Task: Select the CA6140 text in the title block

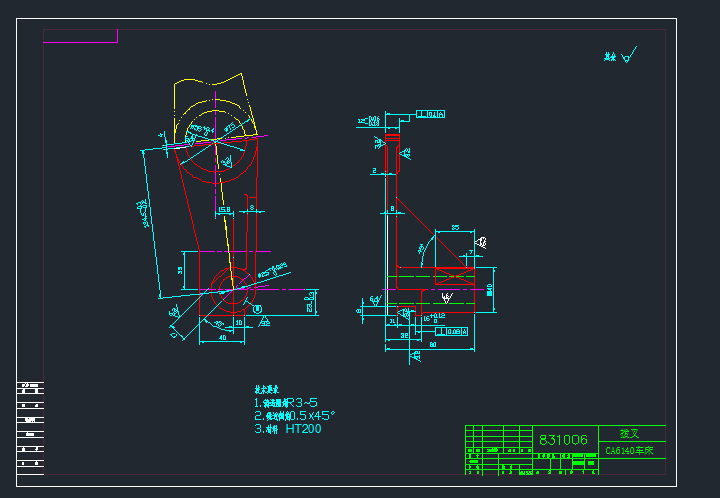Action: [629, 451]
